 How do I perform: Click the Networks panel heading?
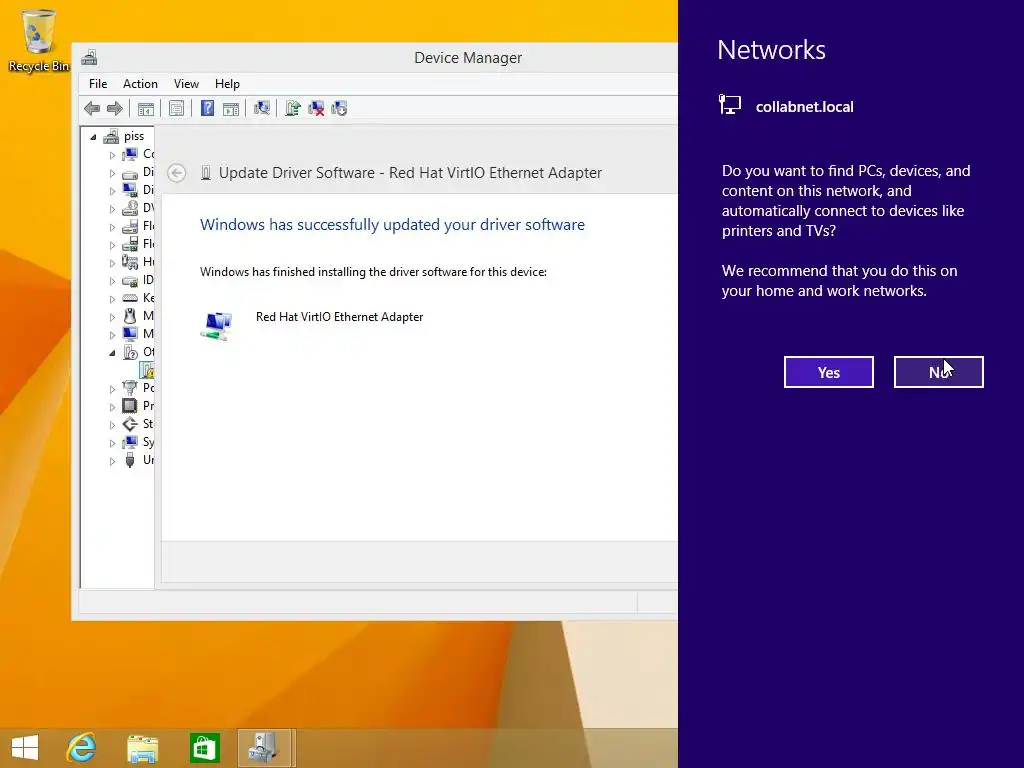(x=771, y=50)
